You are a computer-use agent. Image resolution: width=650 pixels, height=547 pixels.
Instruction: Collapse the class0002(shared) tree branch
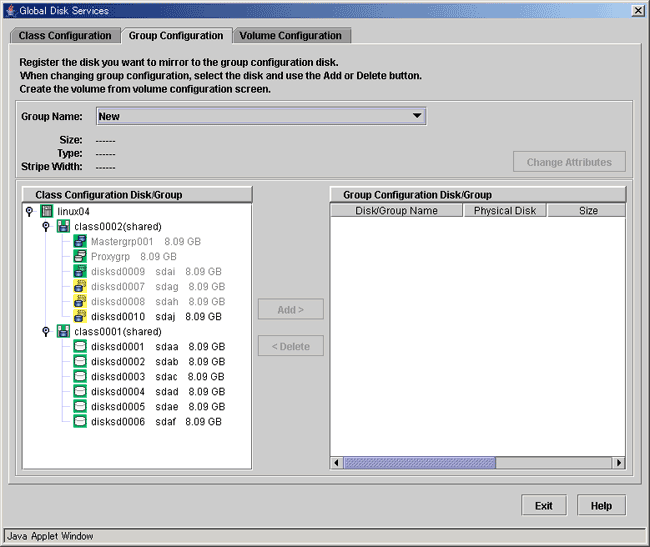(46, 227)
